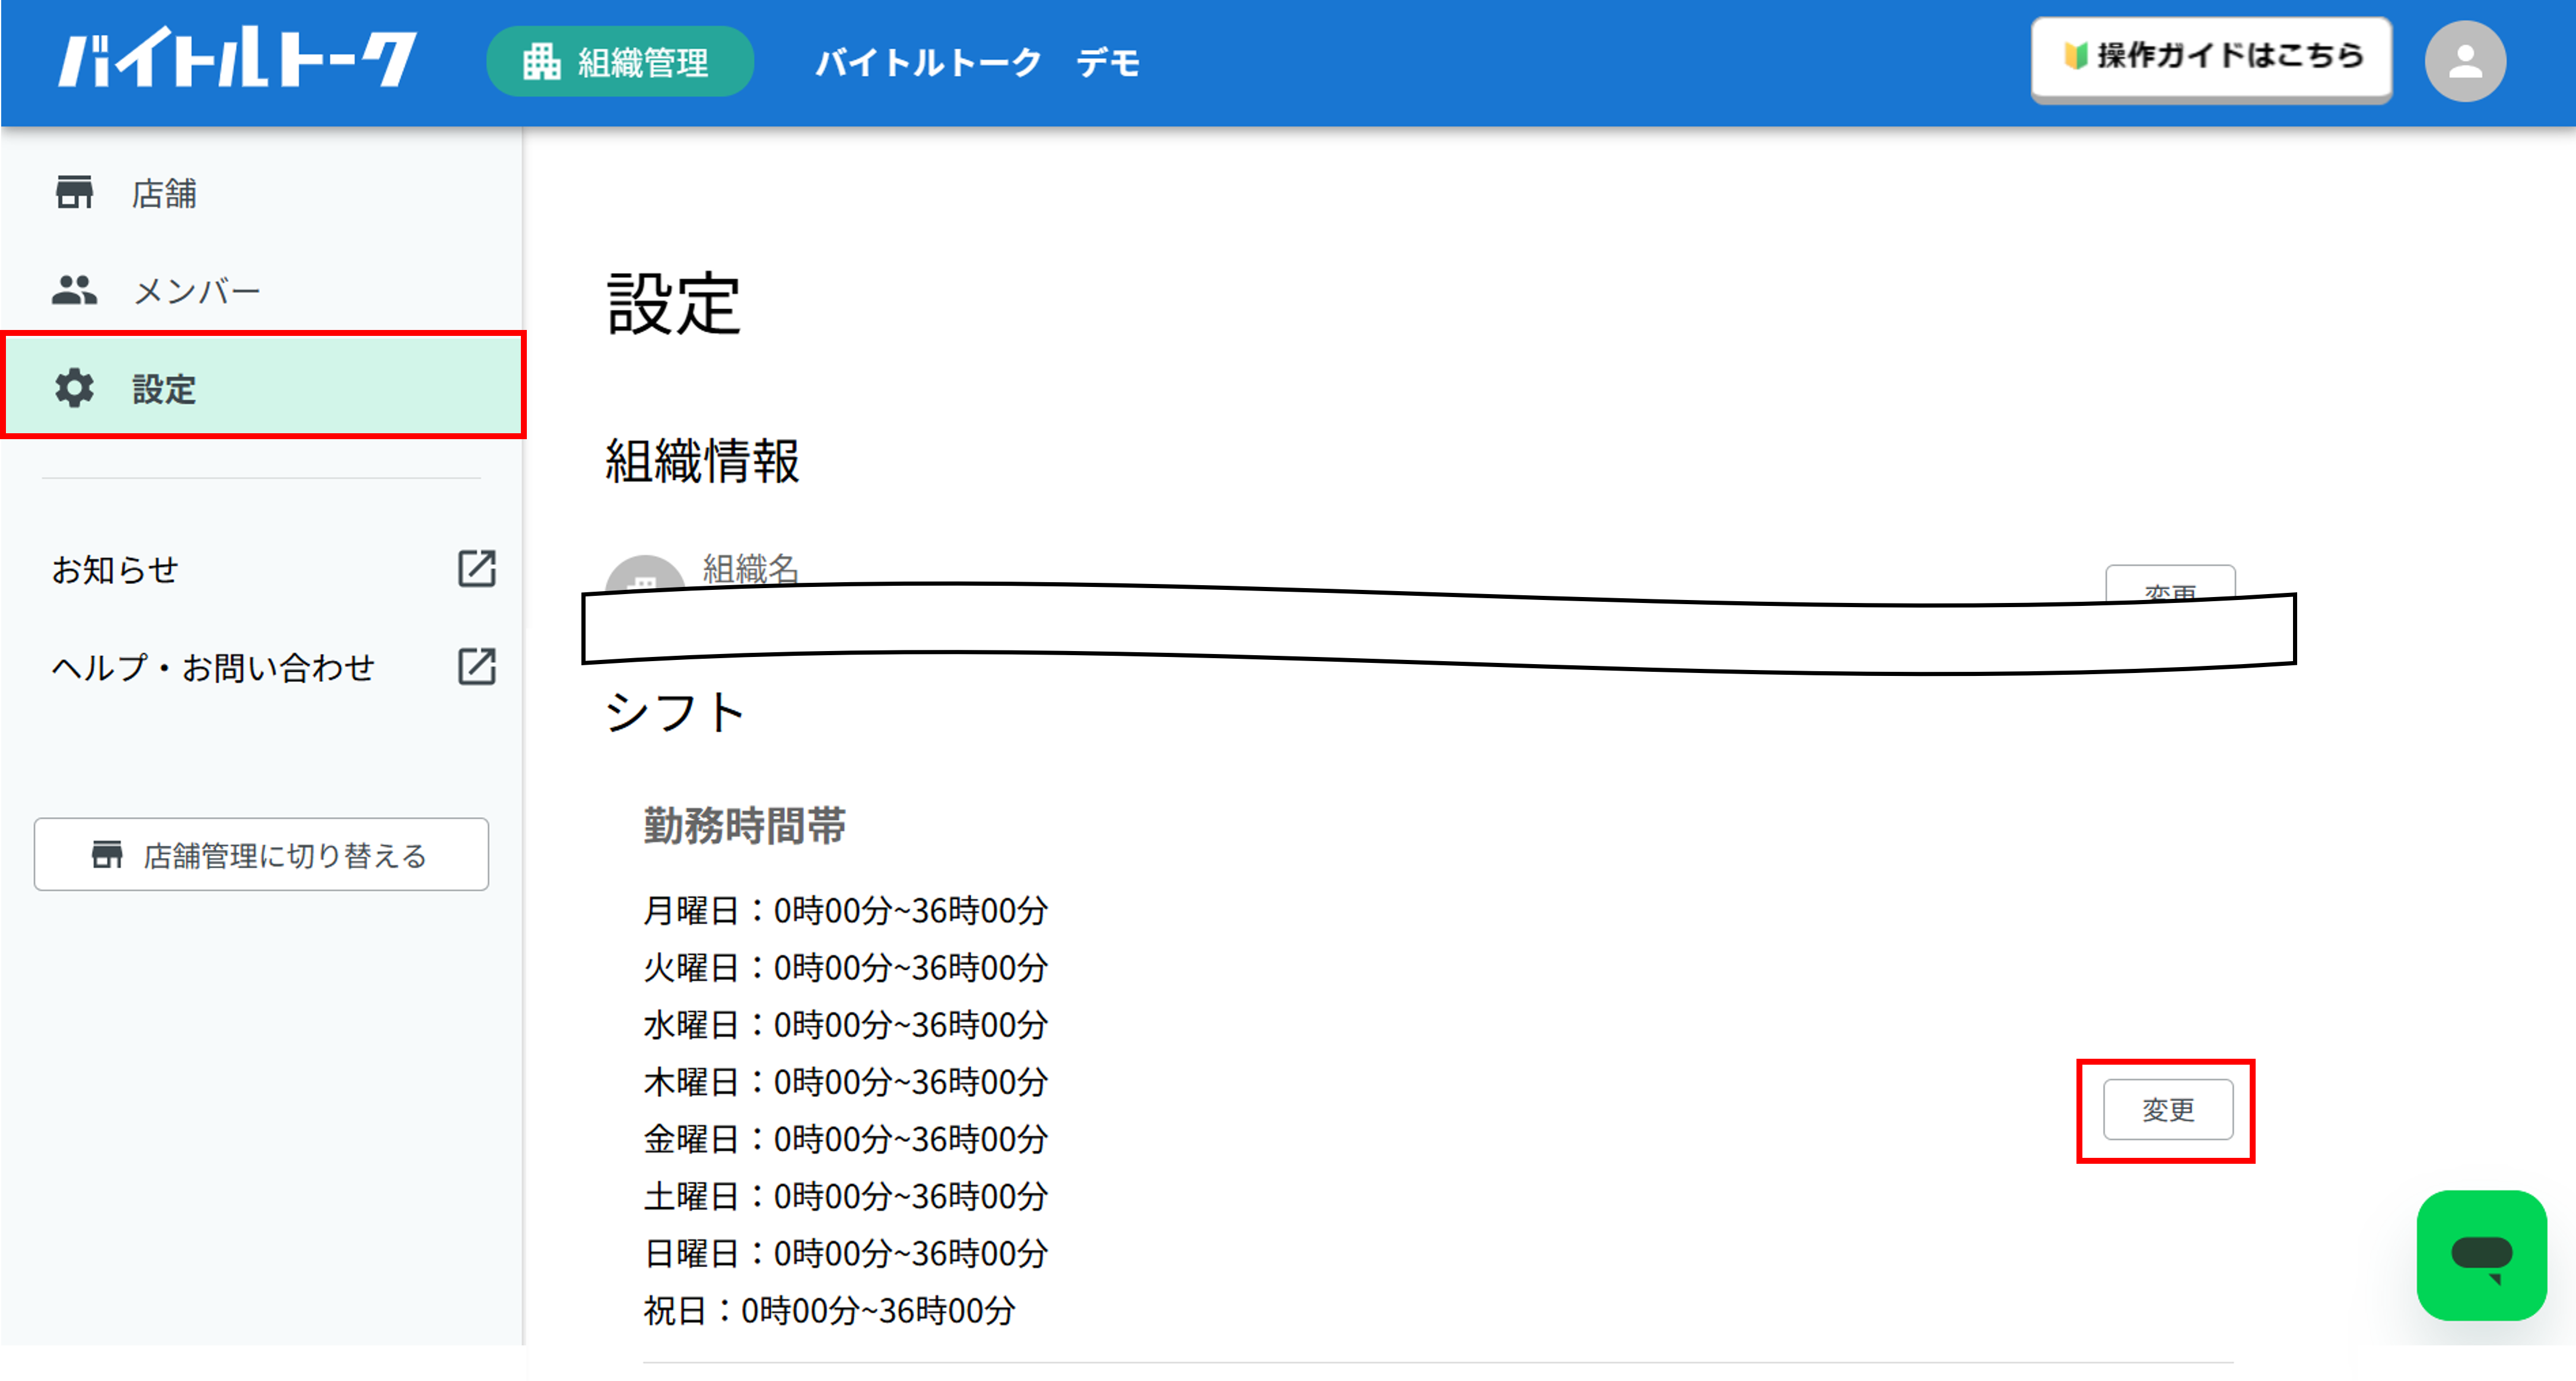Click 土曜日：0時00分~36時00分 row
The height and width of the screenshot is (1381, 2576).
click(x=845, y=1195)
